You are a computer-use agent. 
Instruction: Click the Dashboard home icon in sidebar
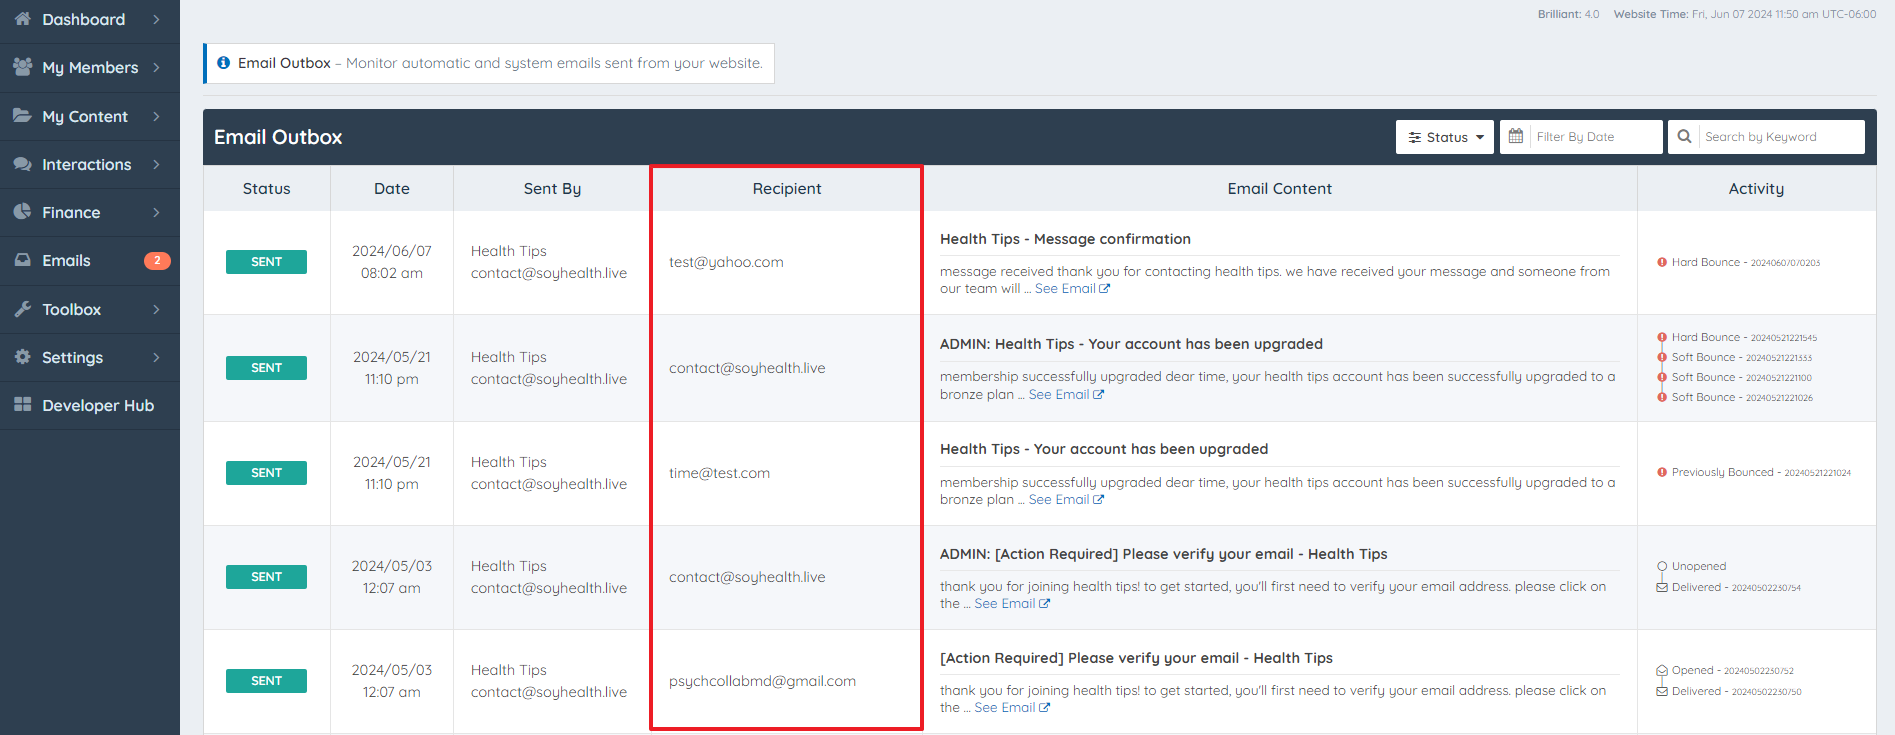(22, 19)
